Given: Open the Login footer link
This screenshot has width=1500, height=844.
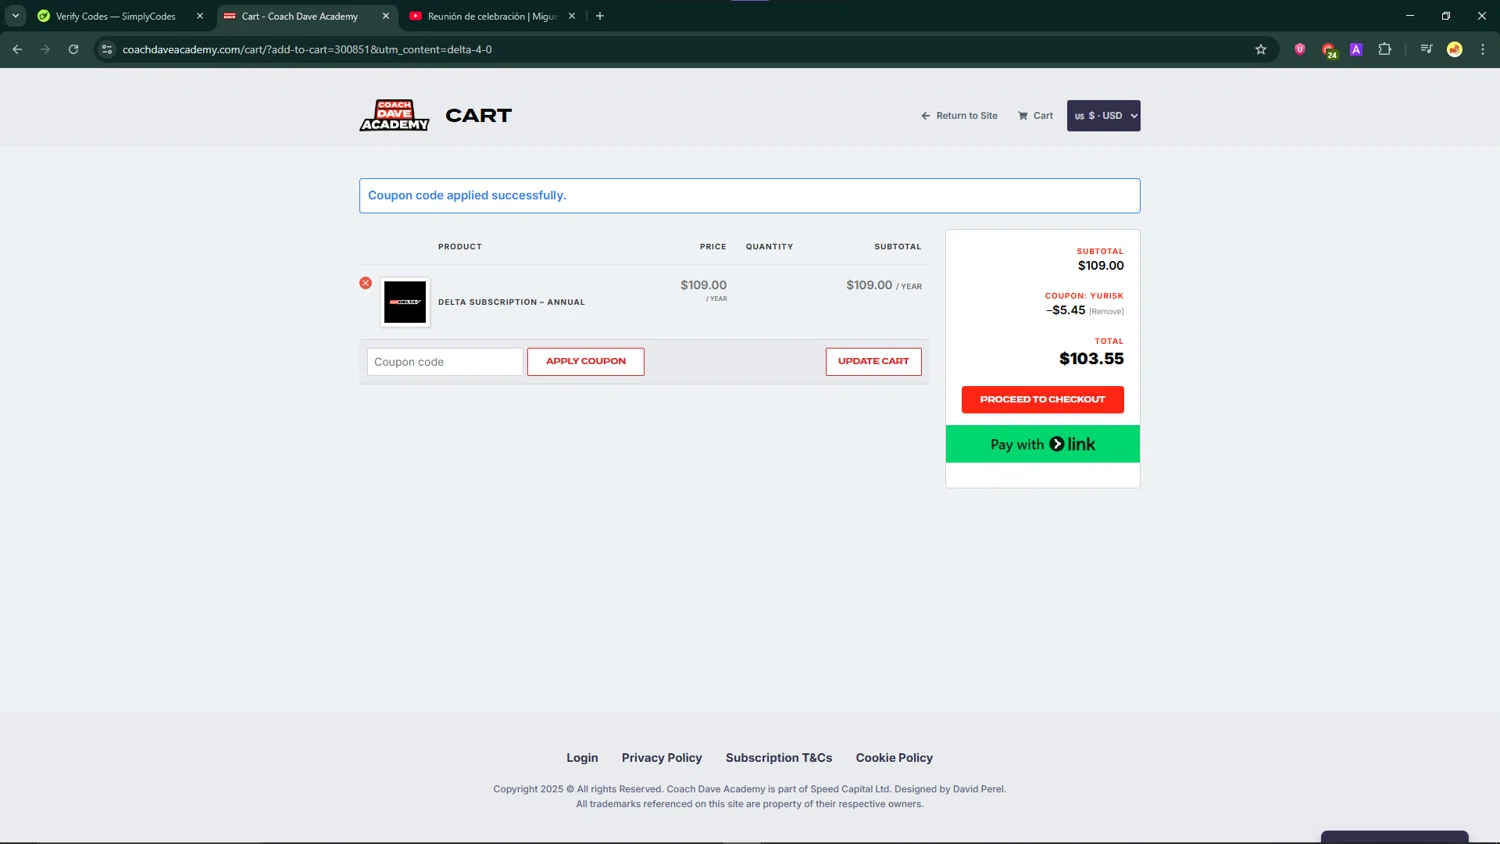Looking at the screenshot, I should (x=582, y=758).
